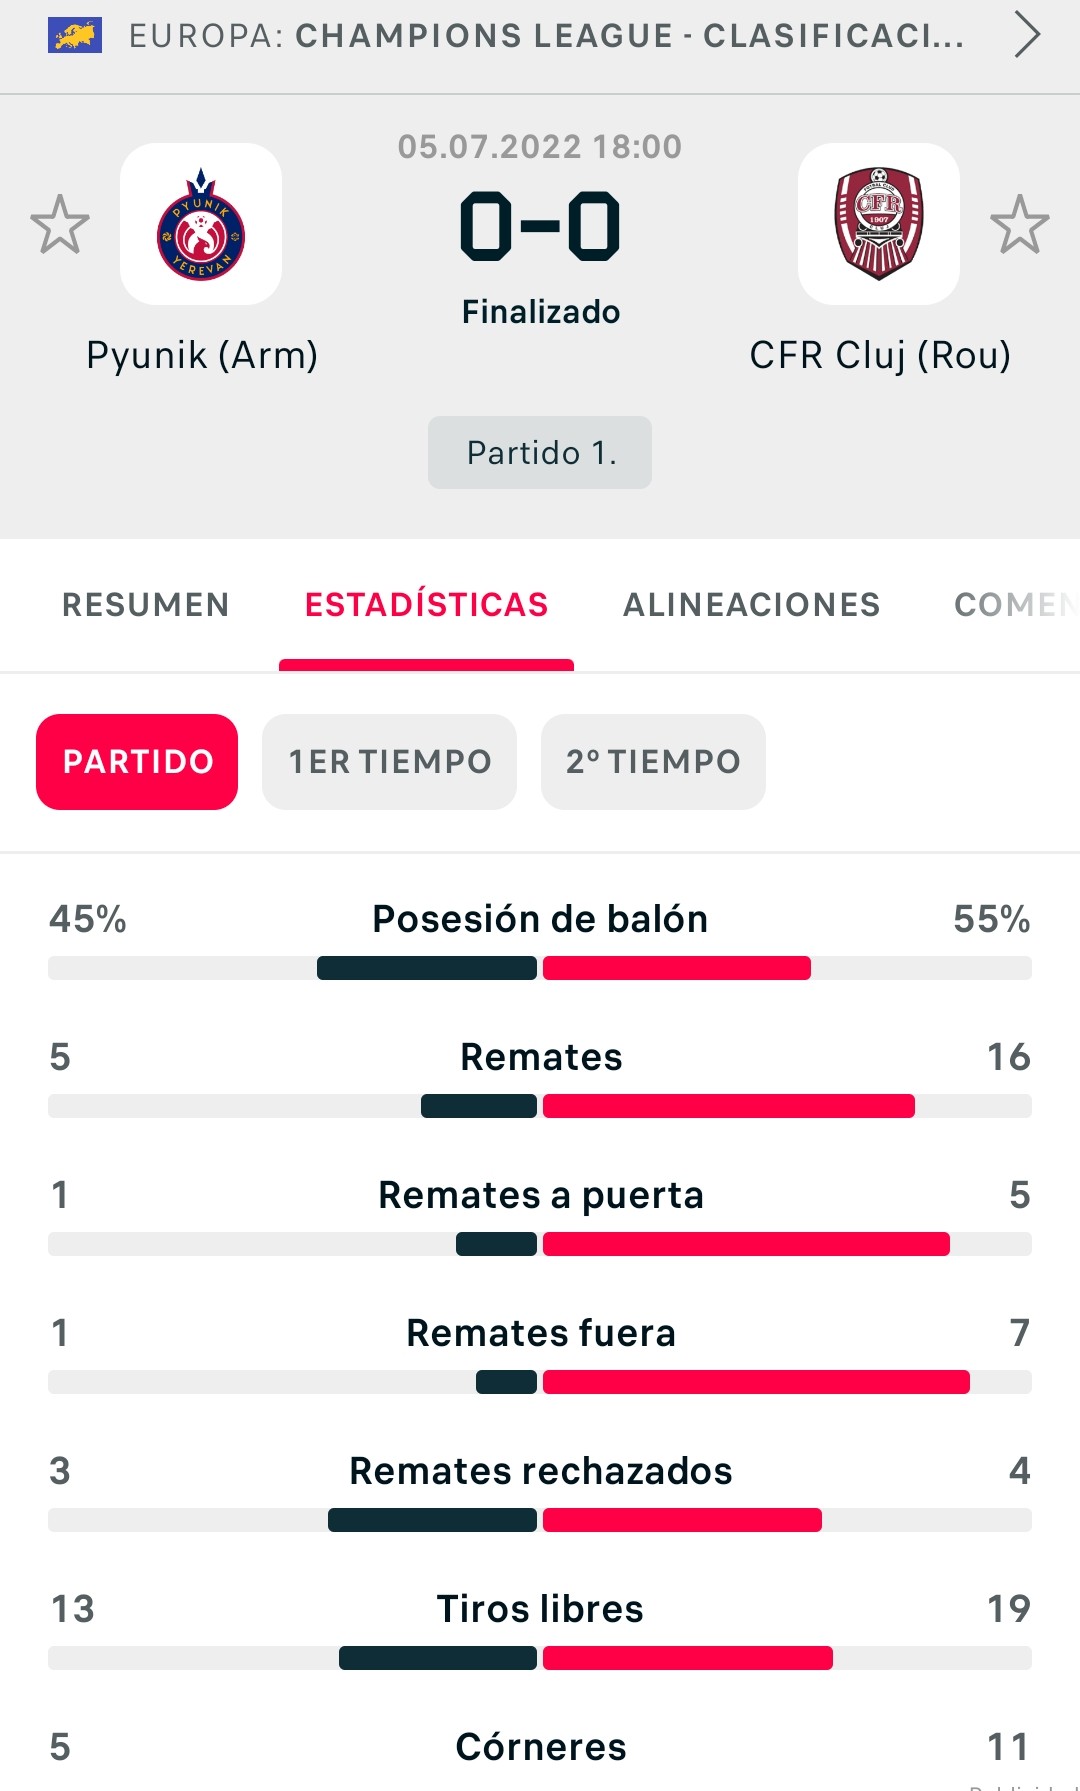The height and width of the screenshot is (1791, 1080).
Task: Favorite Pyunik with the left star
Action: [60, 224]
